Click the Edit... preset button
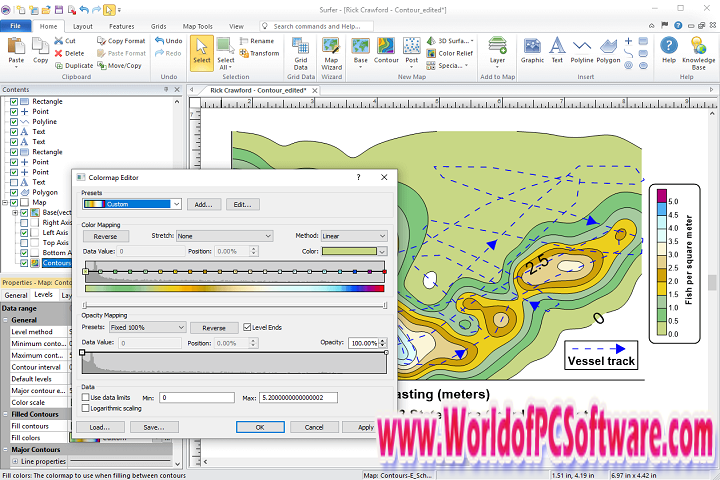This screenshot has height=480, width=720. pyautogui.click(x=242, y=204)
